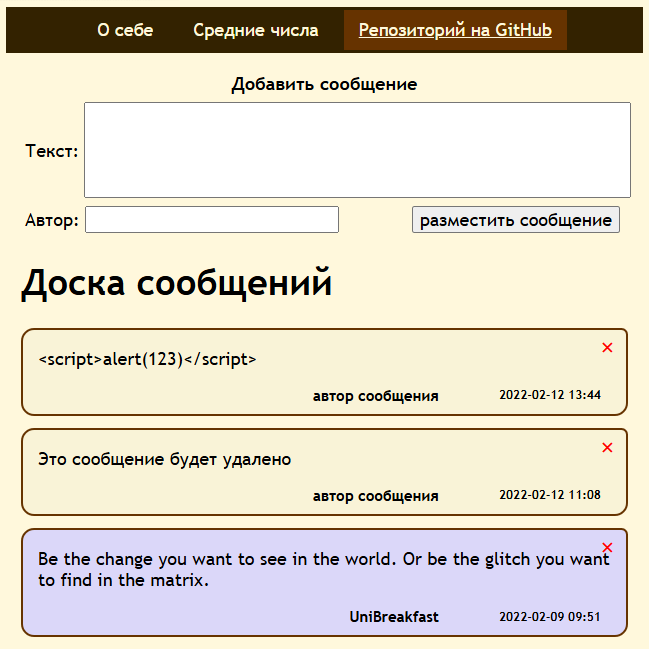Click the 'Автор:' label
This screenshot has height=649, width=649.
52,220
